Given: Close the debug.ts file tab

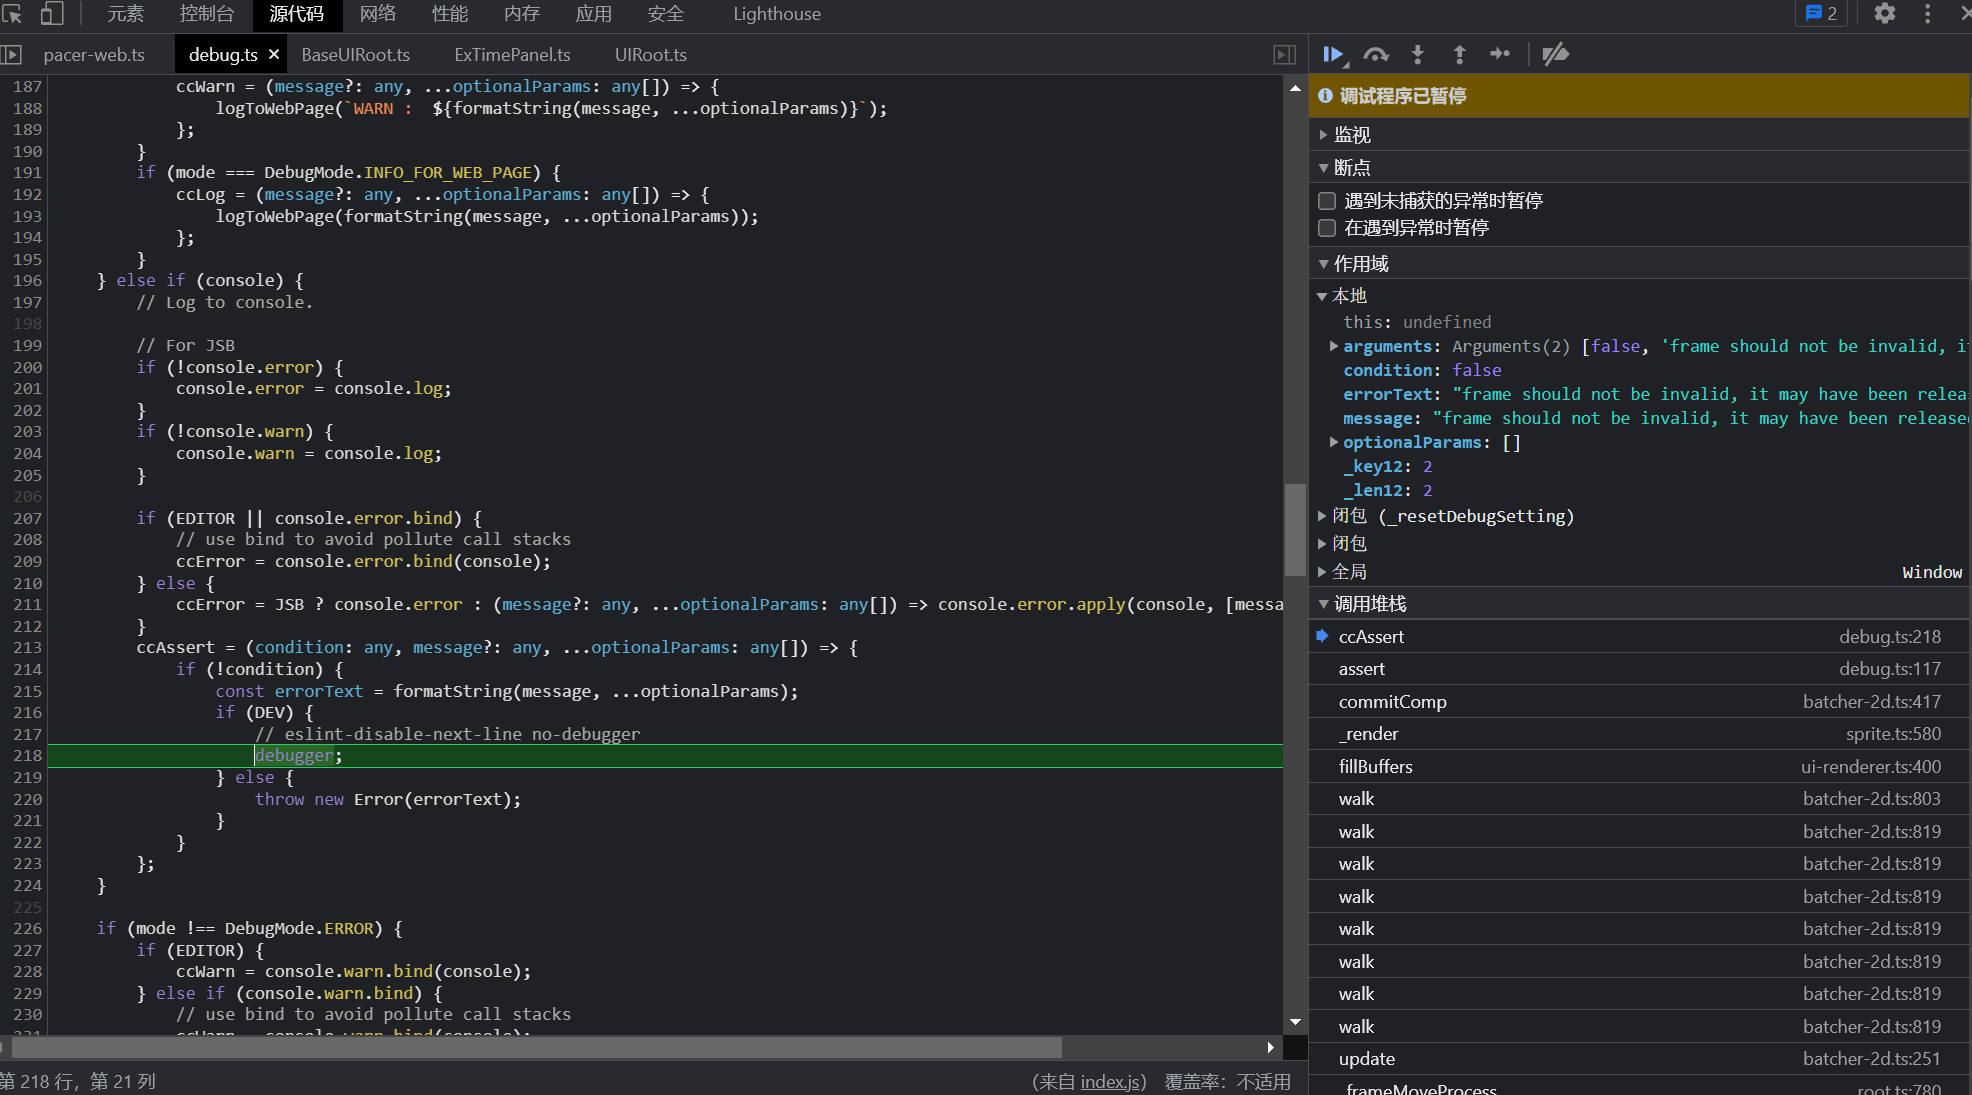Looking at the screenshot, I should [x=274, y=54].
